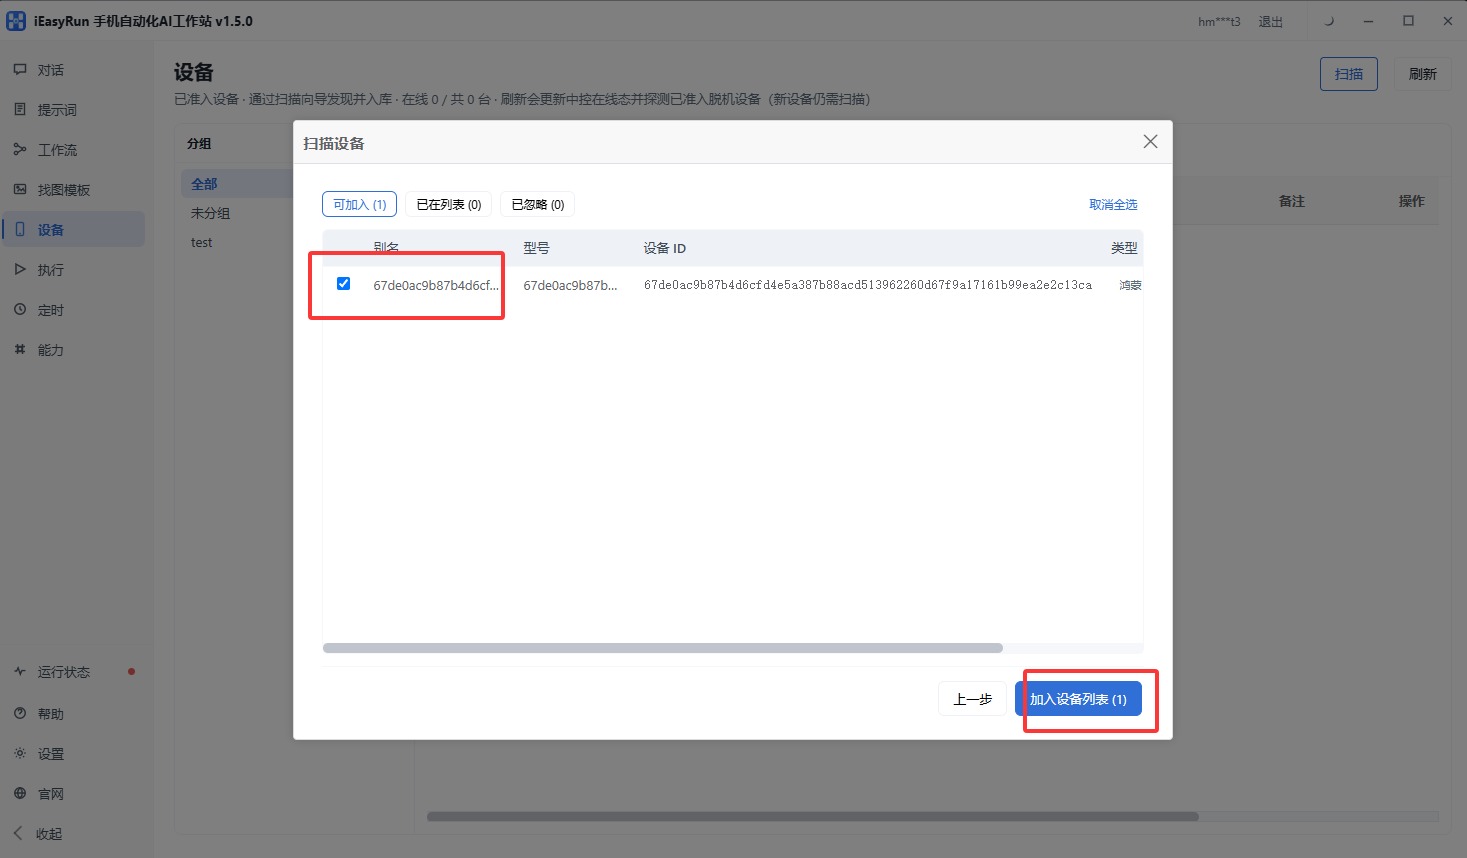Click the full device ID text

coord(868,285)
